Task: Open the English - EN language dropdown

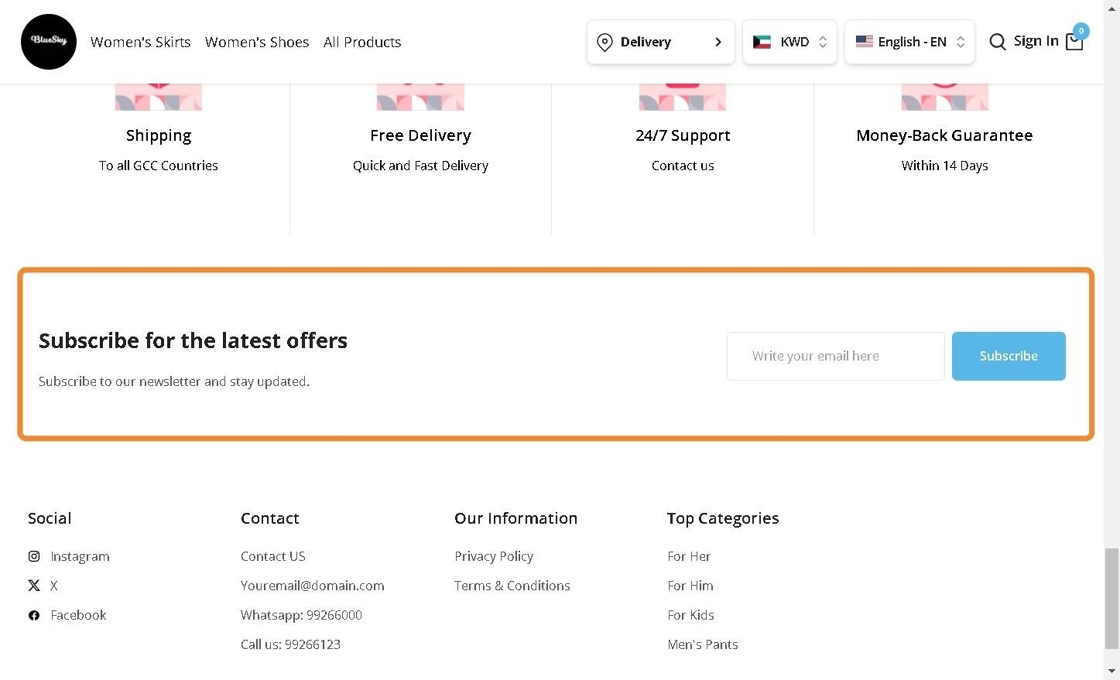Action: coord(909,42)
